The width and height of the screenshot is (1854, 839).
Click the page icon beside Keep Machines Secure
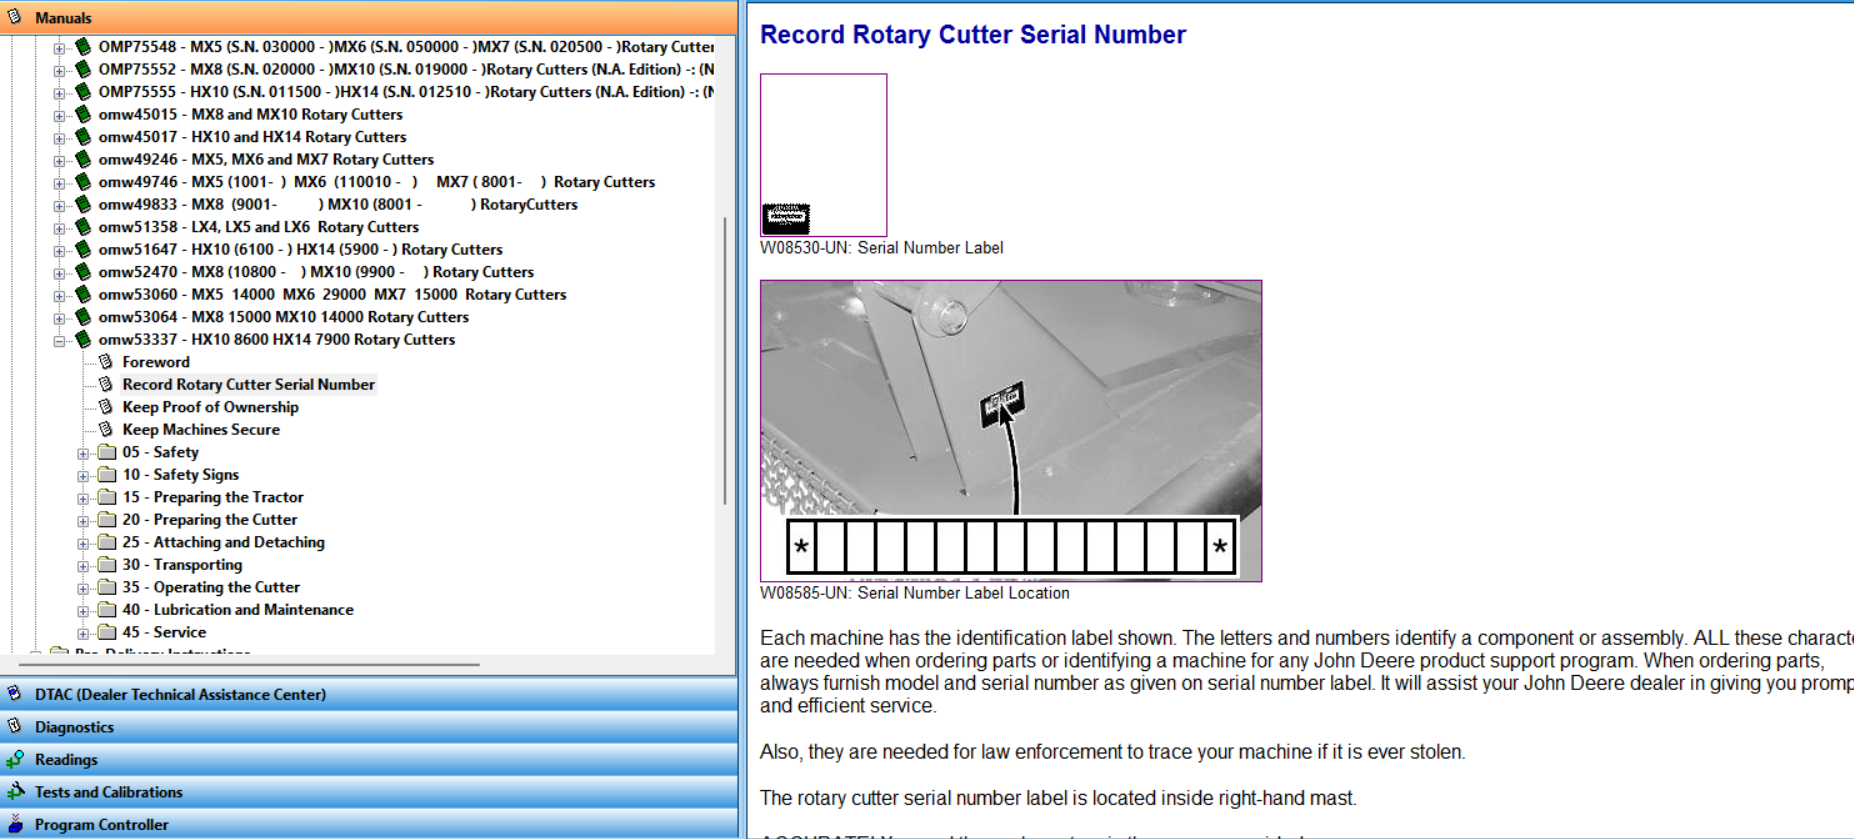click(x=106, y=429)
